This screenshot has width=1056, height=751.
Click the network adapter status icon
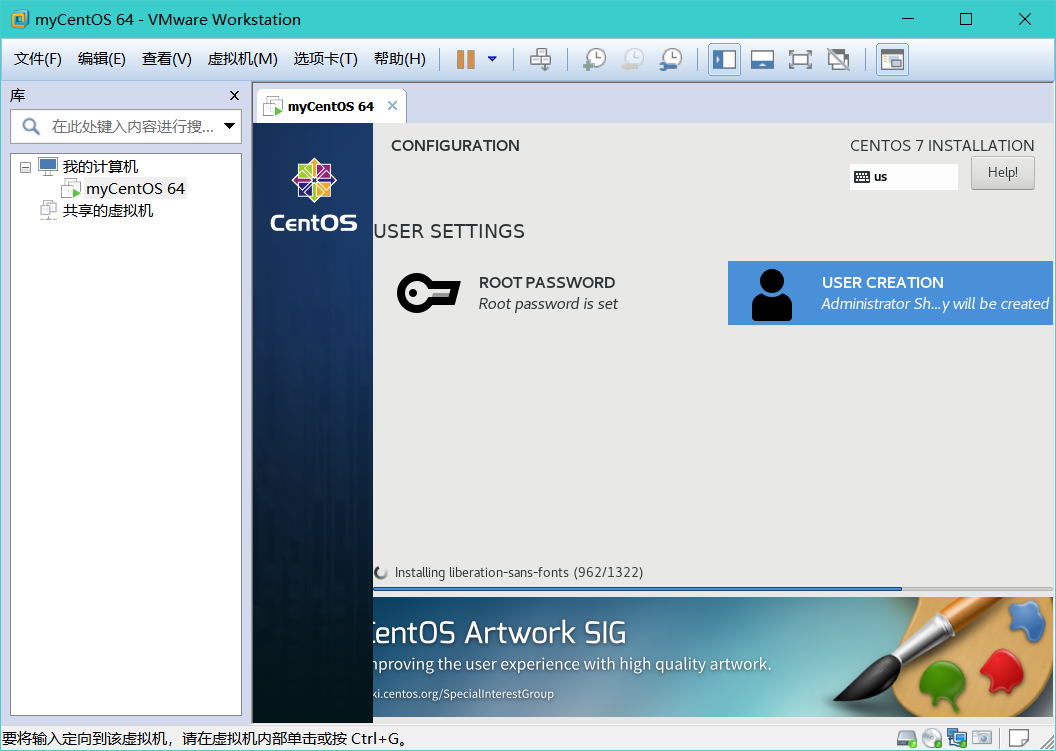click(957, 738)
